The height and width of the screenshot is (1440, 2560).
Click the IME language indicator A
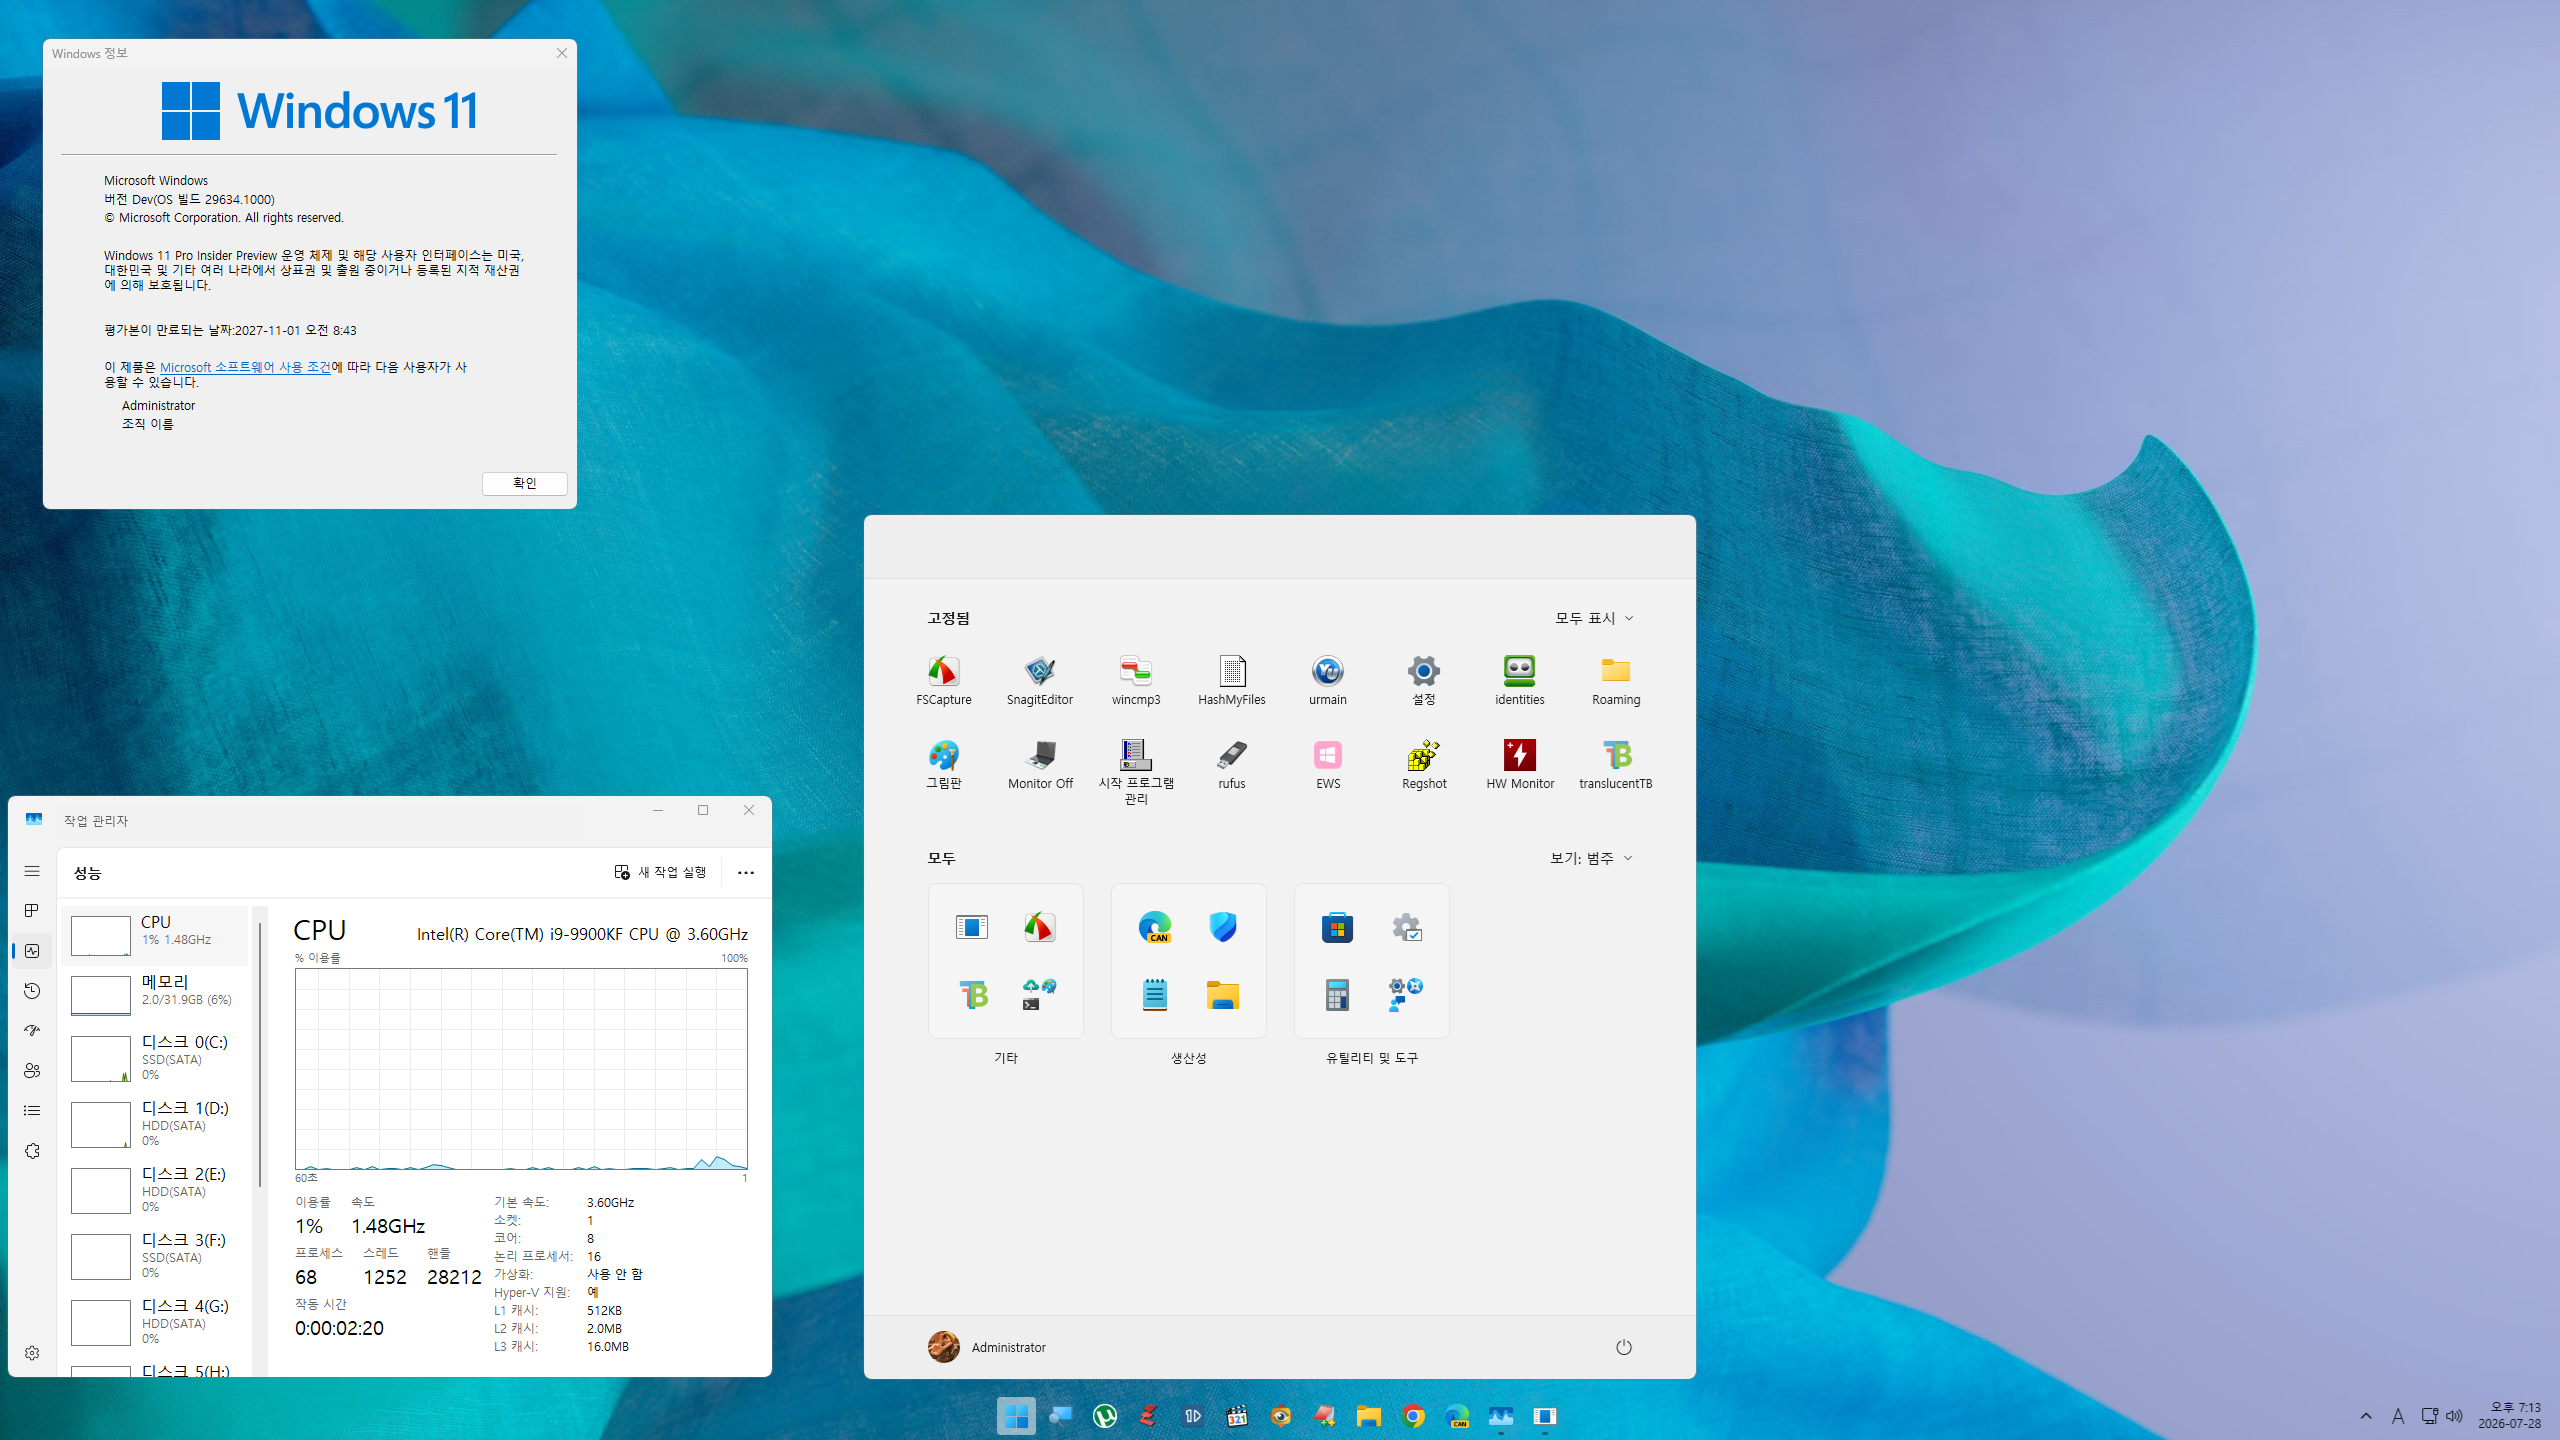(x=2398, y=1416)
